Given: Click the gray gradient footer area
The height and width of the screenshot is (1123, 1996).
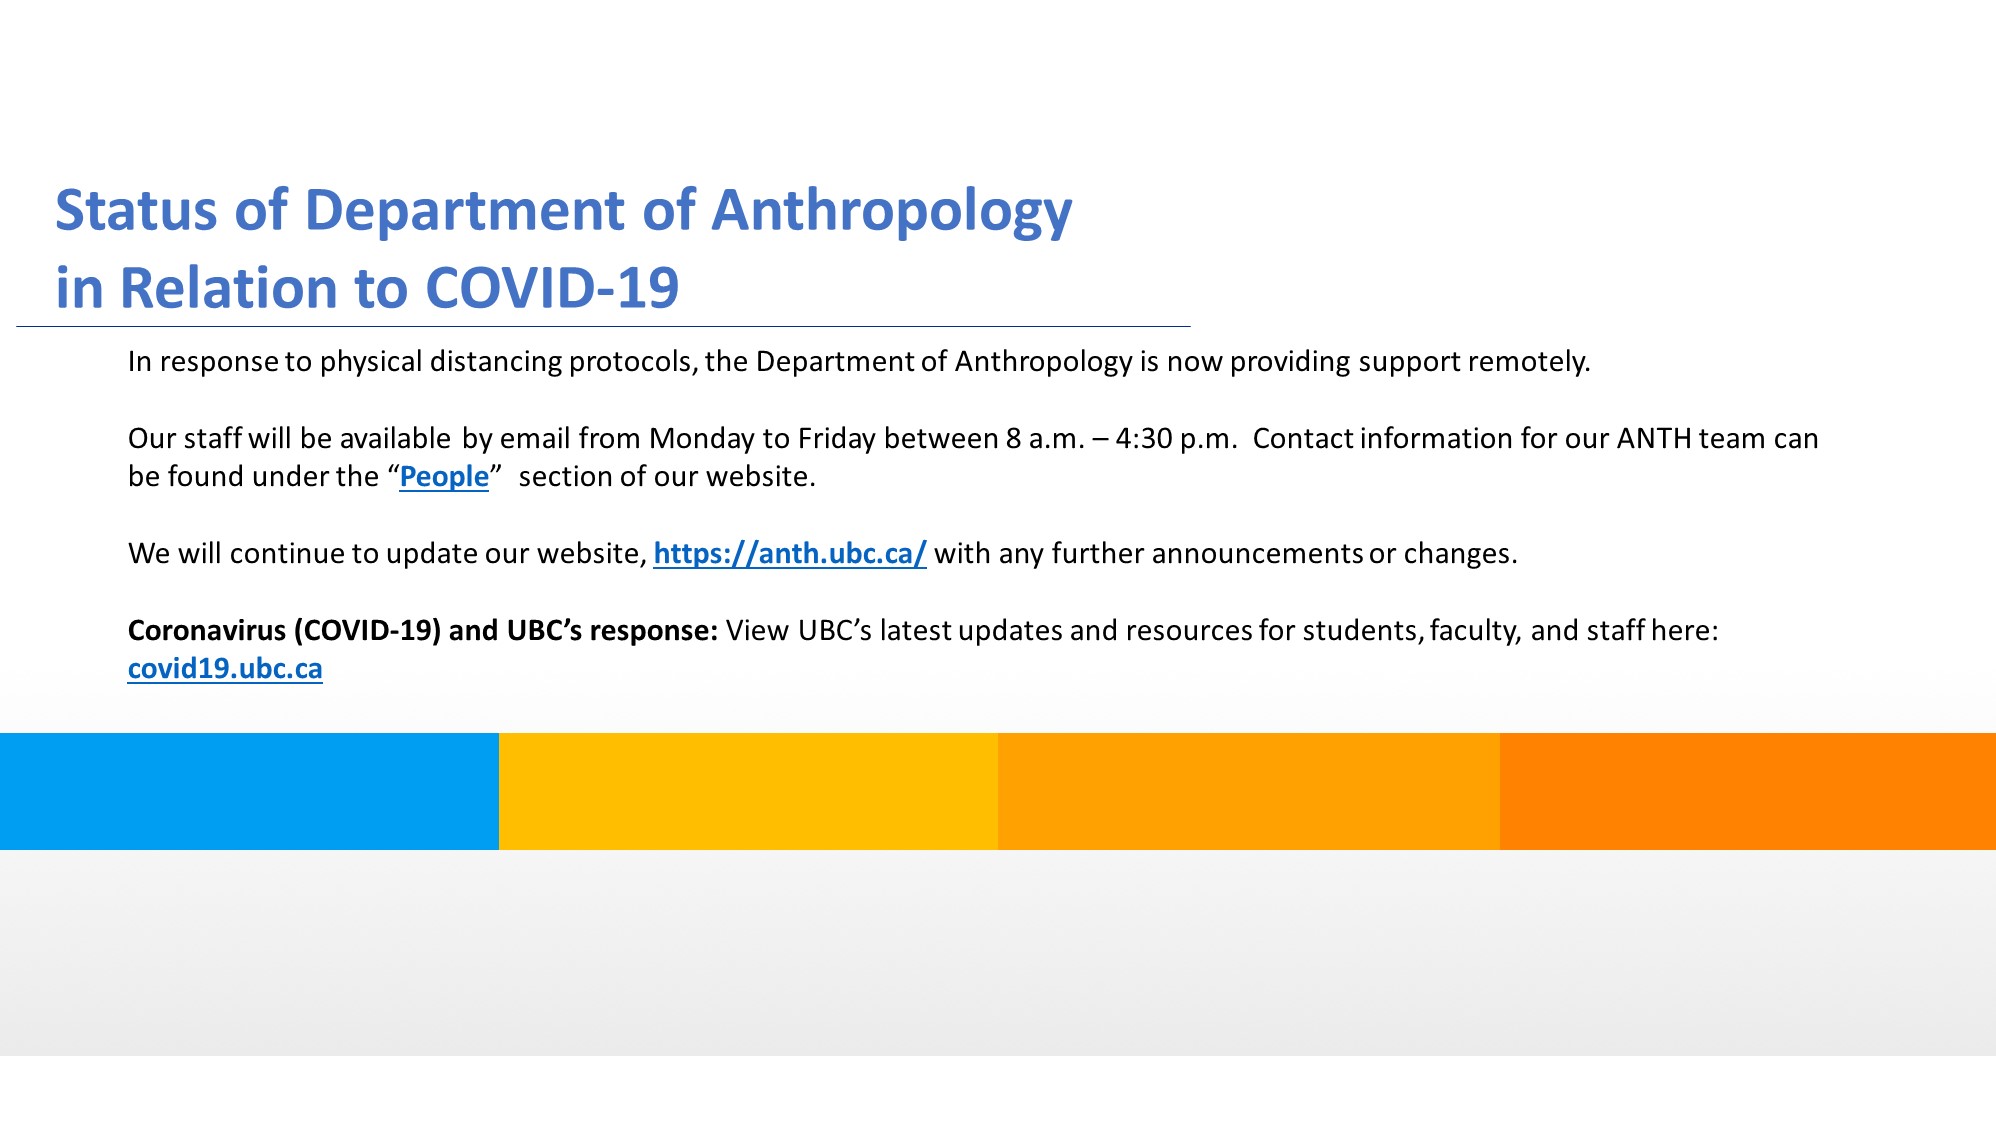Looking at the screenshot, I should 998,953.
